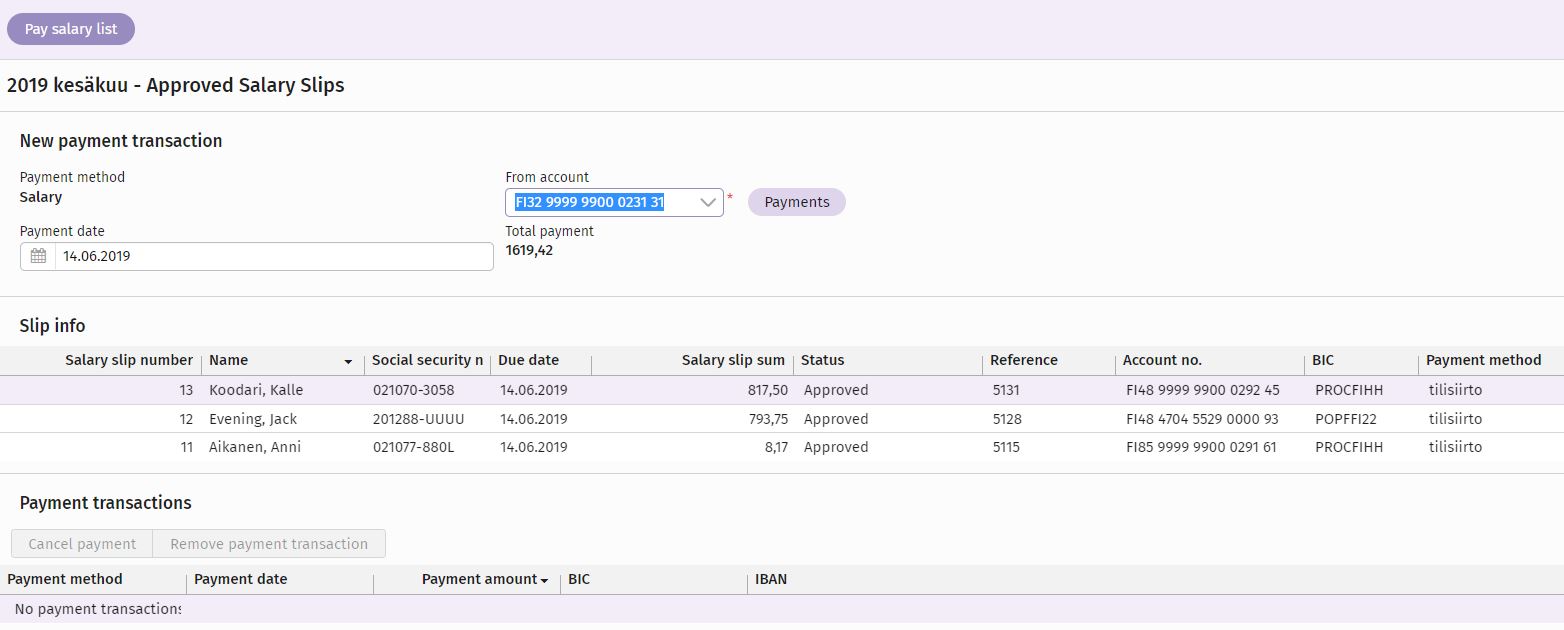Viewport: 1564px width, 630px height.
Task: Click Payment method header in Payment transactions
Action: pyautogui.click(x=65, y=579)
